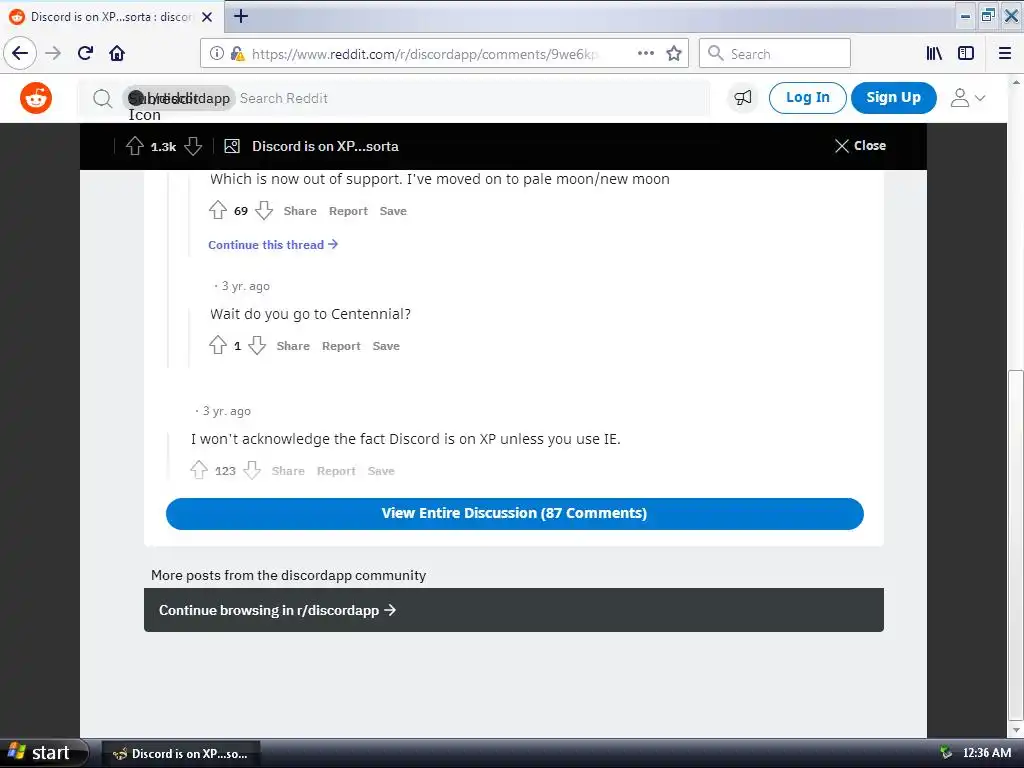Click the Log In button
This screenshot has width=1024, height=768.
click(807, 98)
